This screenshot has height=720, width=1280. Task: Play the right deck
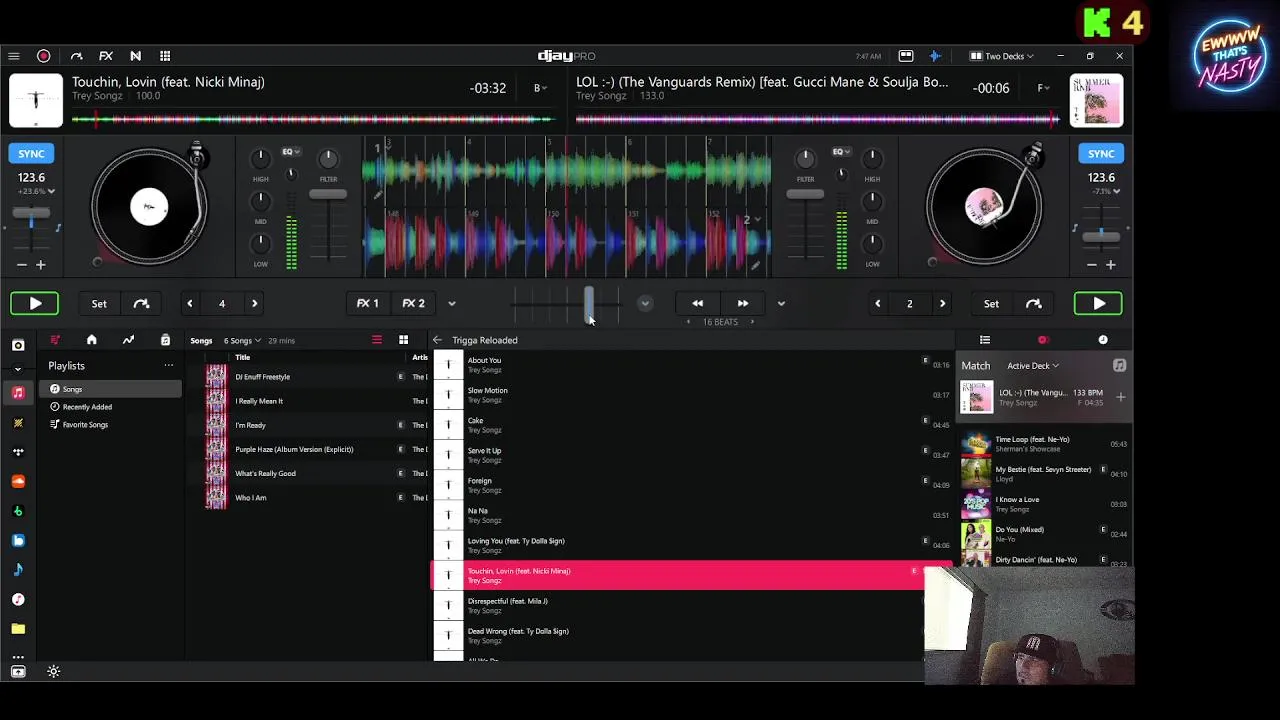tap(1098, 303)
